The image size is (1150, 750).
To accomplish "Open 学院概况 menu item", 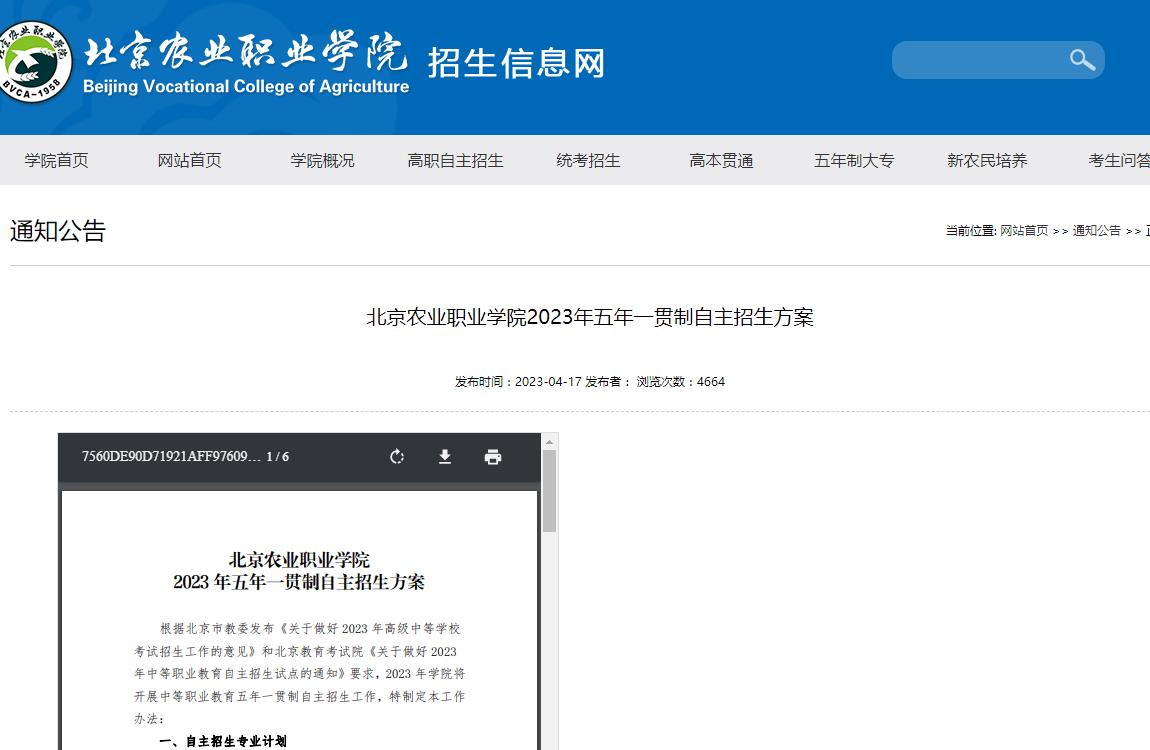I will coord(322,161).
